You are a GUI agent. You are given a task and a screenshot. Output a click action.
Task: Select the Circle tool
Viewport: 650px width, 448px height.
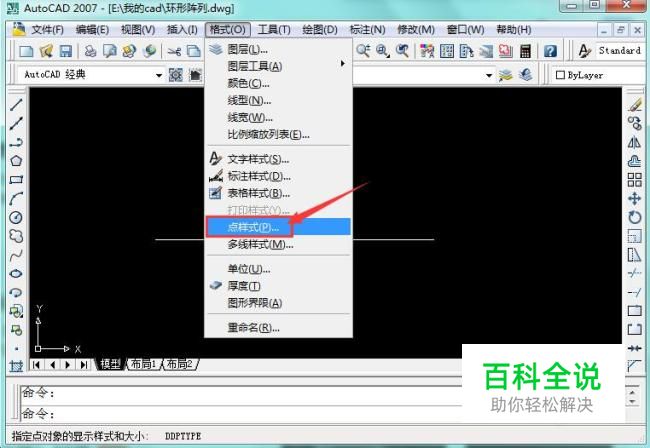click(x=16, y=217)
